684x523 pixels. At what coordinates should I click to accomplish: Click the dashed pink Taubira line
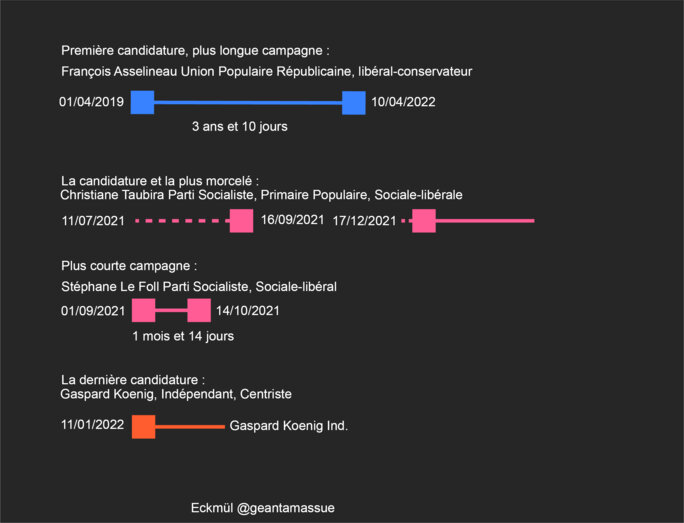(182, 221)
